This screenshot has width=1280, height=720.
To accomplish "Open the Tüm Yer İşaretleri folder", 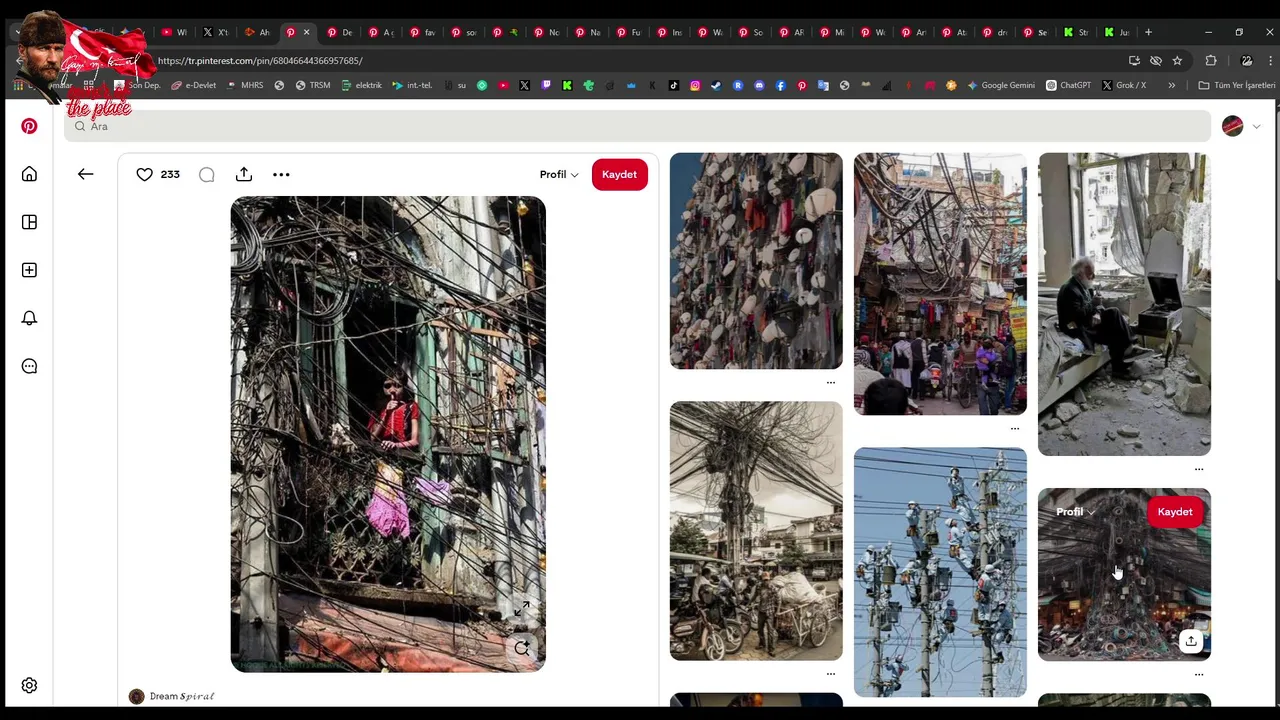I will coord(1237,85).
